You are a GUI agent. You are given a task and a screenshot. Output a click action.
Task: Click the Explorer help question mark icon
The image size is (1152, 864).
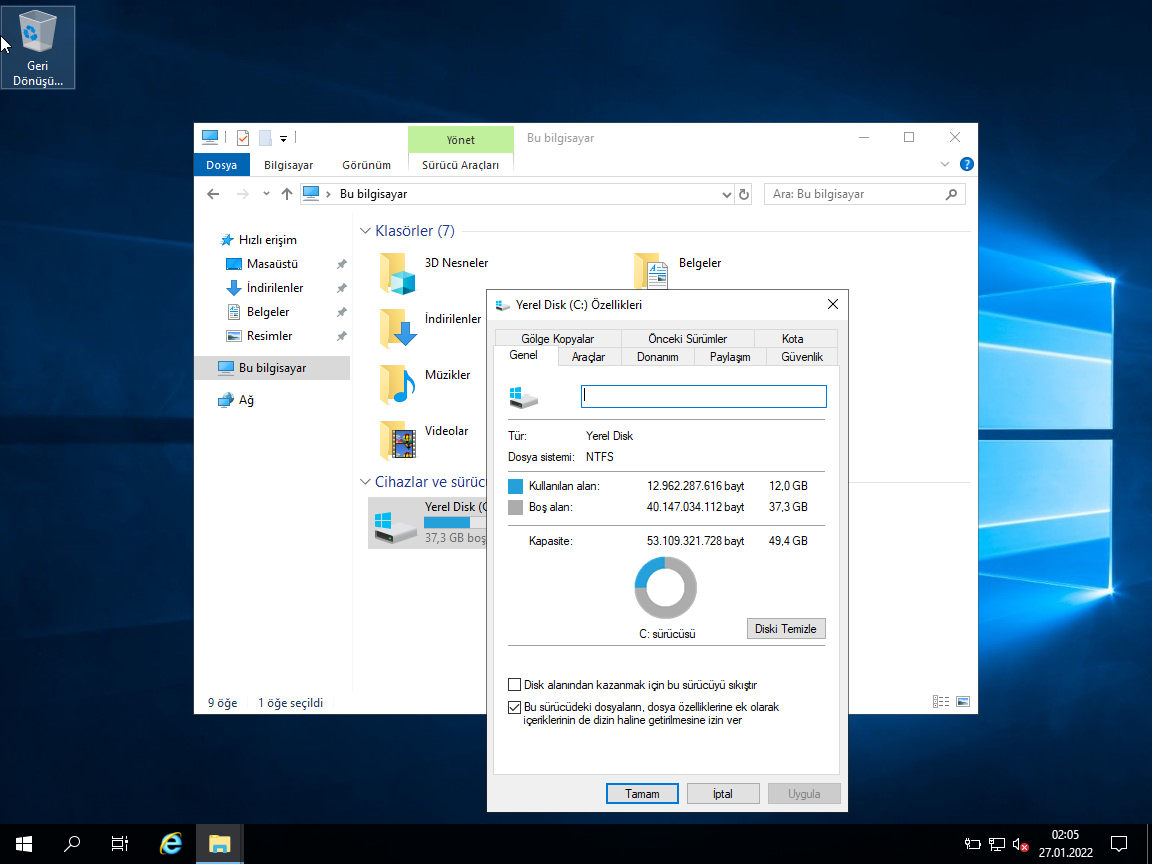tap(966, 164)
